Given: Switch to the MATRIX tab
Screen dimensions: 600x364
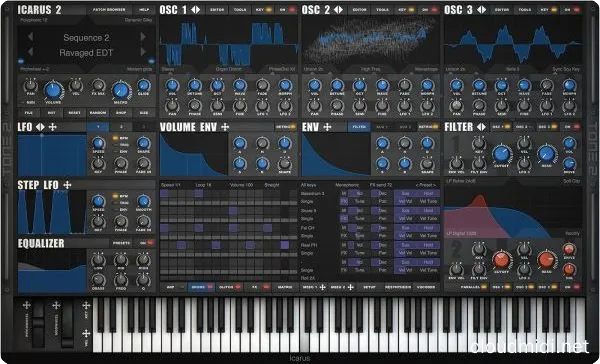Looking at the screenshot, I should point(285,287).
